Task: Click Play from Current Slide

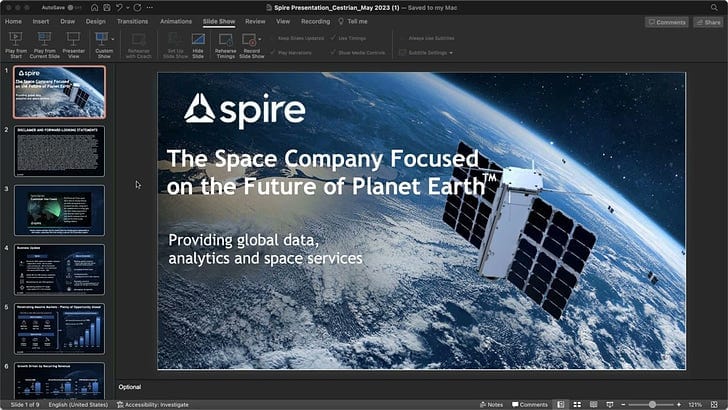Action: [45, 45]
